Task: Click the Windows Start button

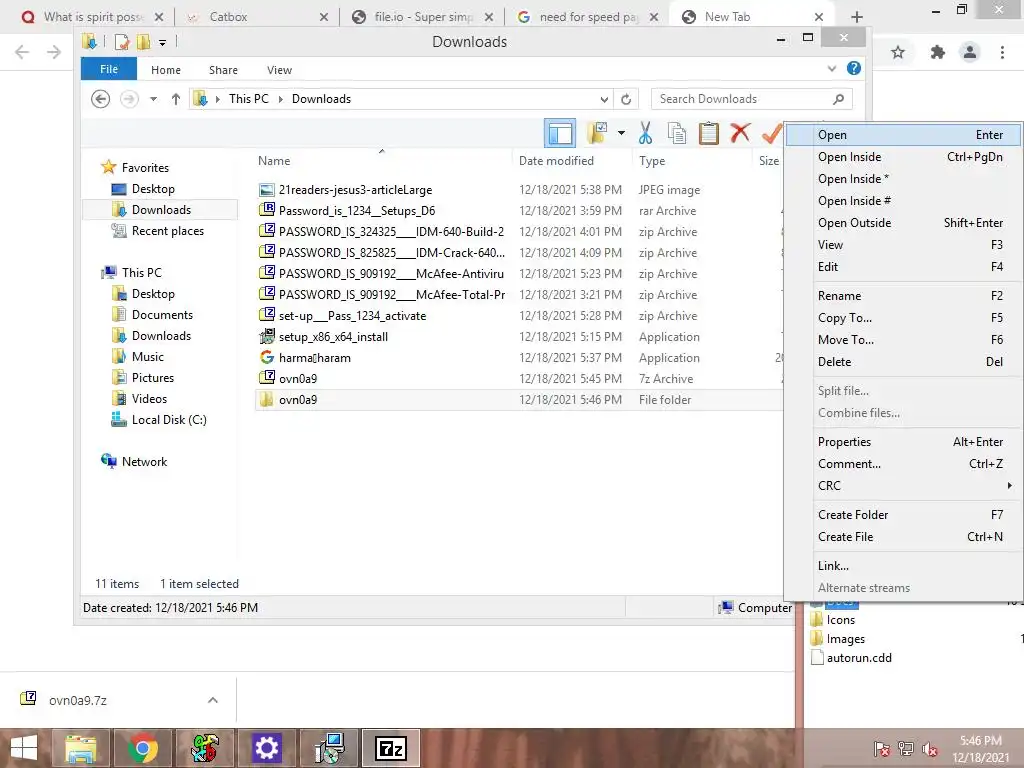Action: pos(24,748)
